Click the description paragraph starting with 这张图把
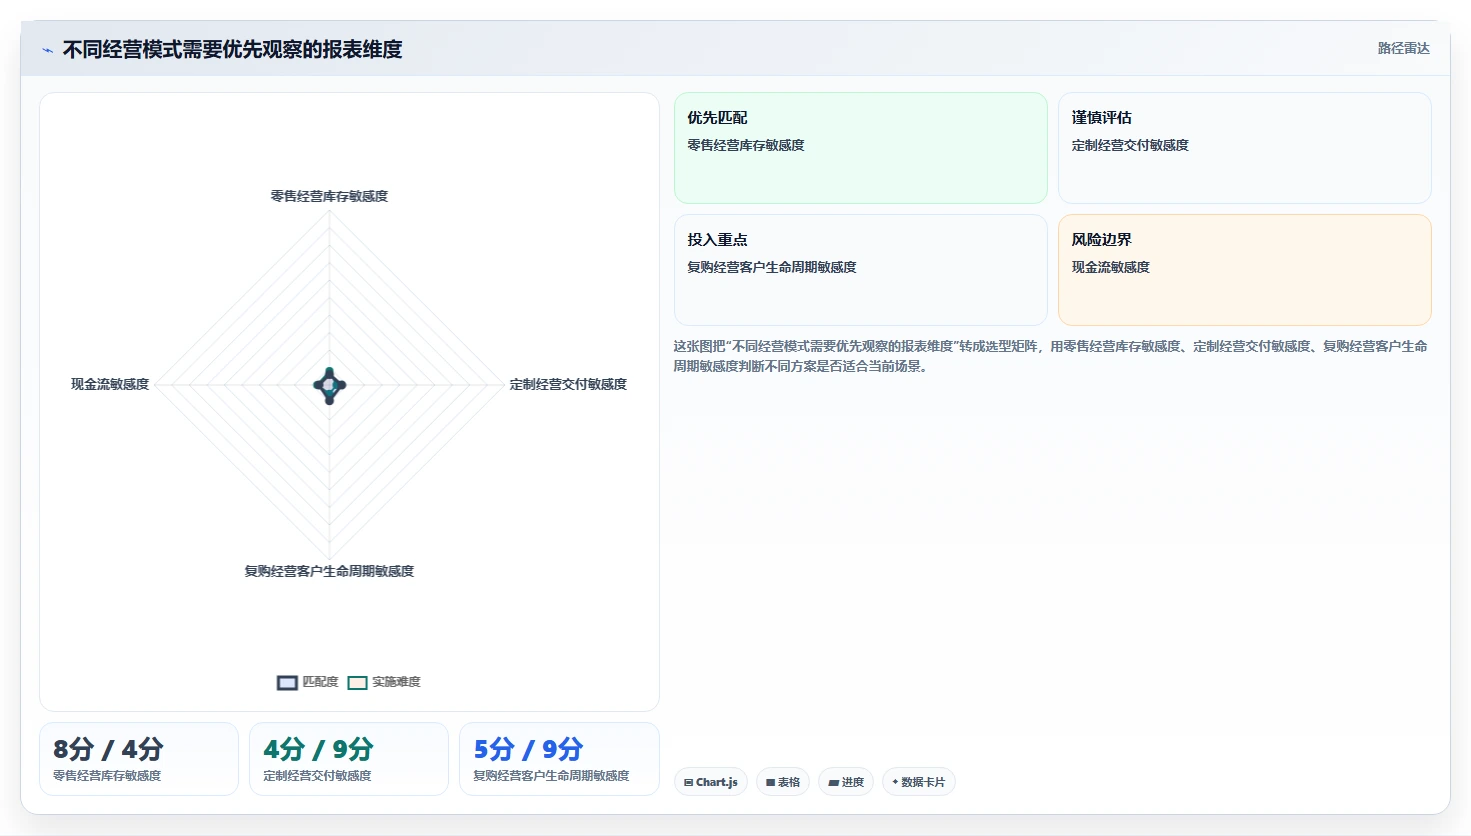1471x836 pixels. click(1050, 356)
